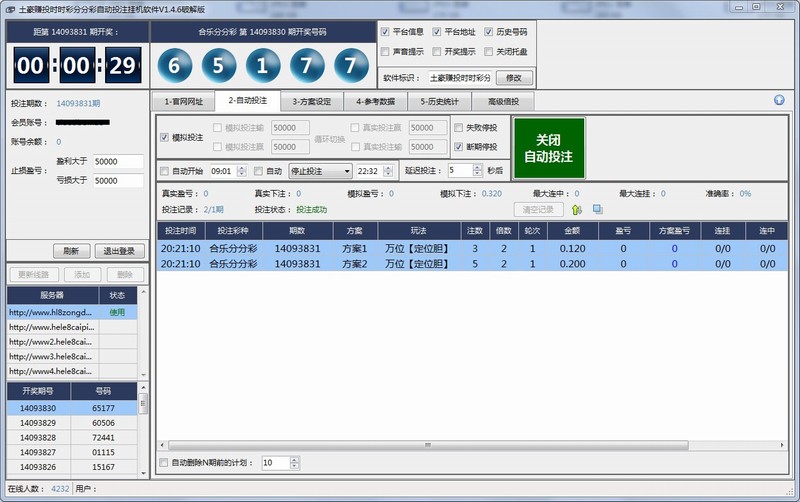
Task: Toggle the 断期停投 checkbox
Action: click(459, 146)
